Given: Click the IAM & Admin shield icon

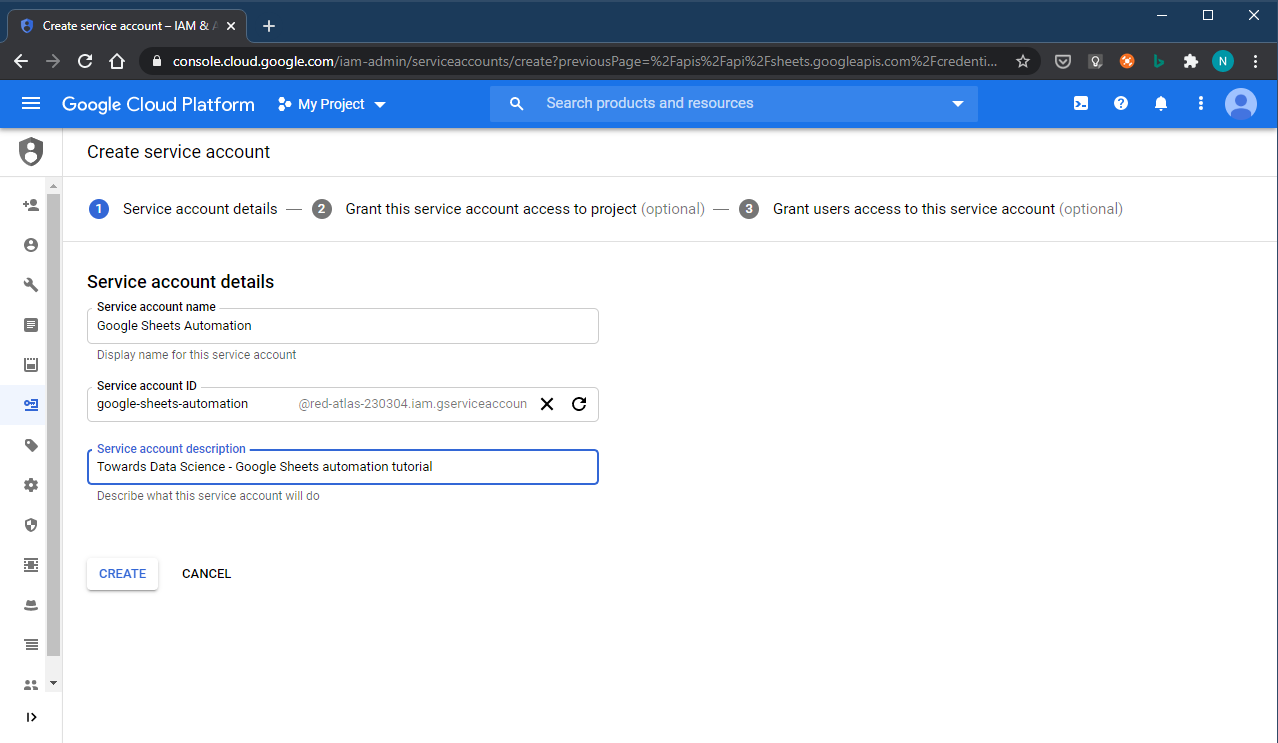Looking at the screenshot, I should click(31, 152).
